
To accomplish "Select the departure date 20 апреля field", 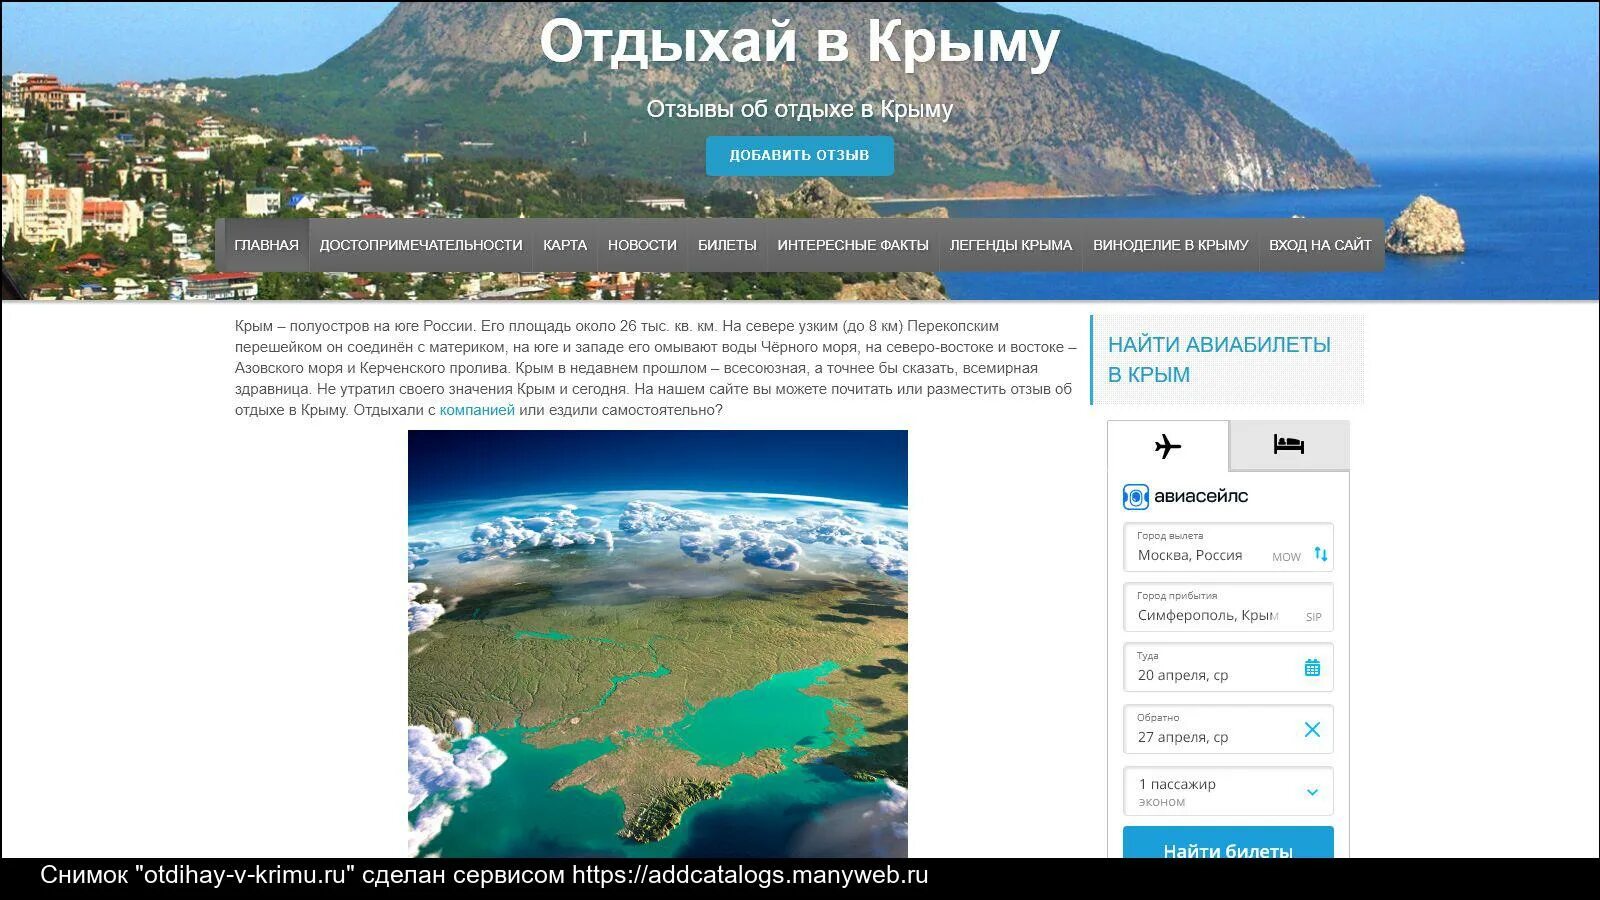I will [1228, 667].
